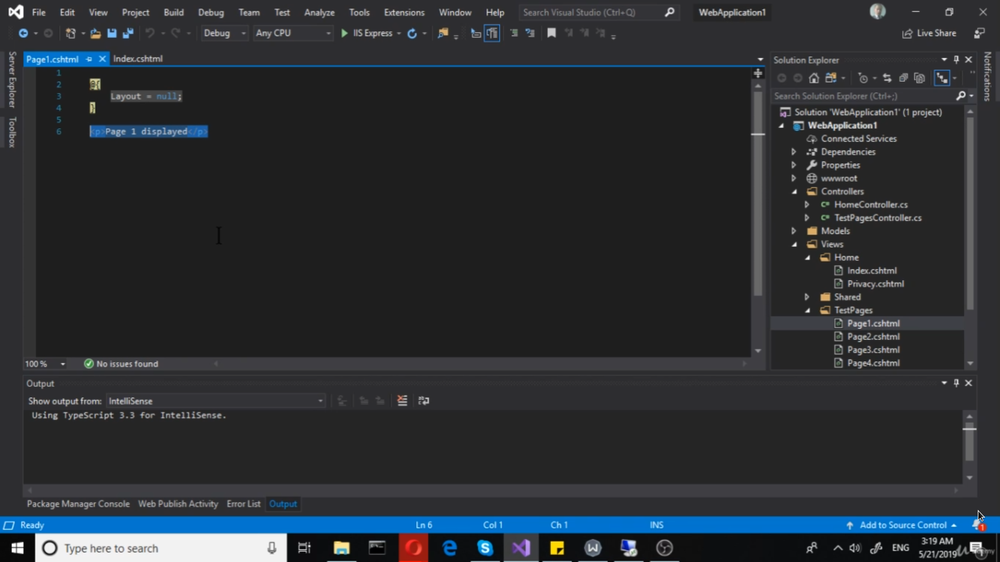The image size is (1000, 562).
Task: Collapse All icon in Solution Explorer
Action: 903,78
